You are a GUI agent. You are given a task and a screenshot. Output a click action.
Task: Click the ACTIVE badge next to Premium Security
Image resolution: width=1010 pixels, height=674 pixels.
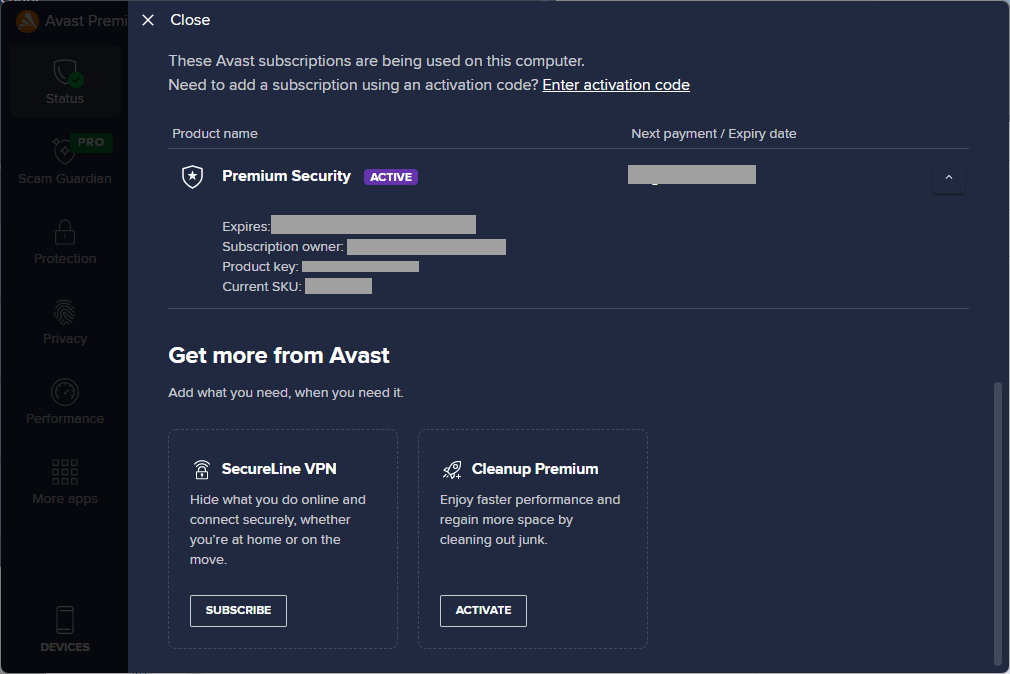tap(391, 177)
